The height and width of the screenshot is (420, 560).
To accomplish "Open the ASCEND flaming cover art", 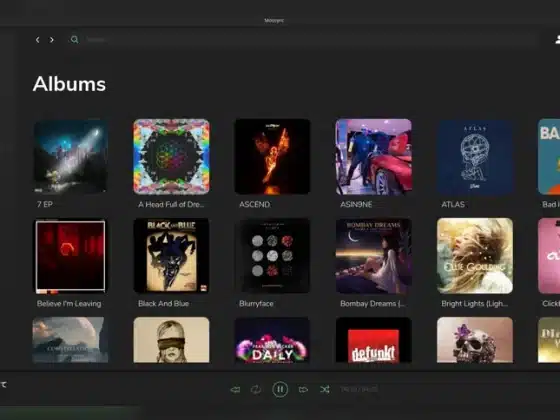I will click(272, 156).
